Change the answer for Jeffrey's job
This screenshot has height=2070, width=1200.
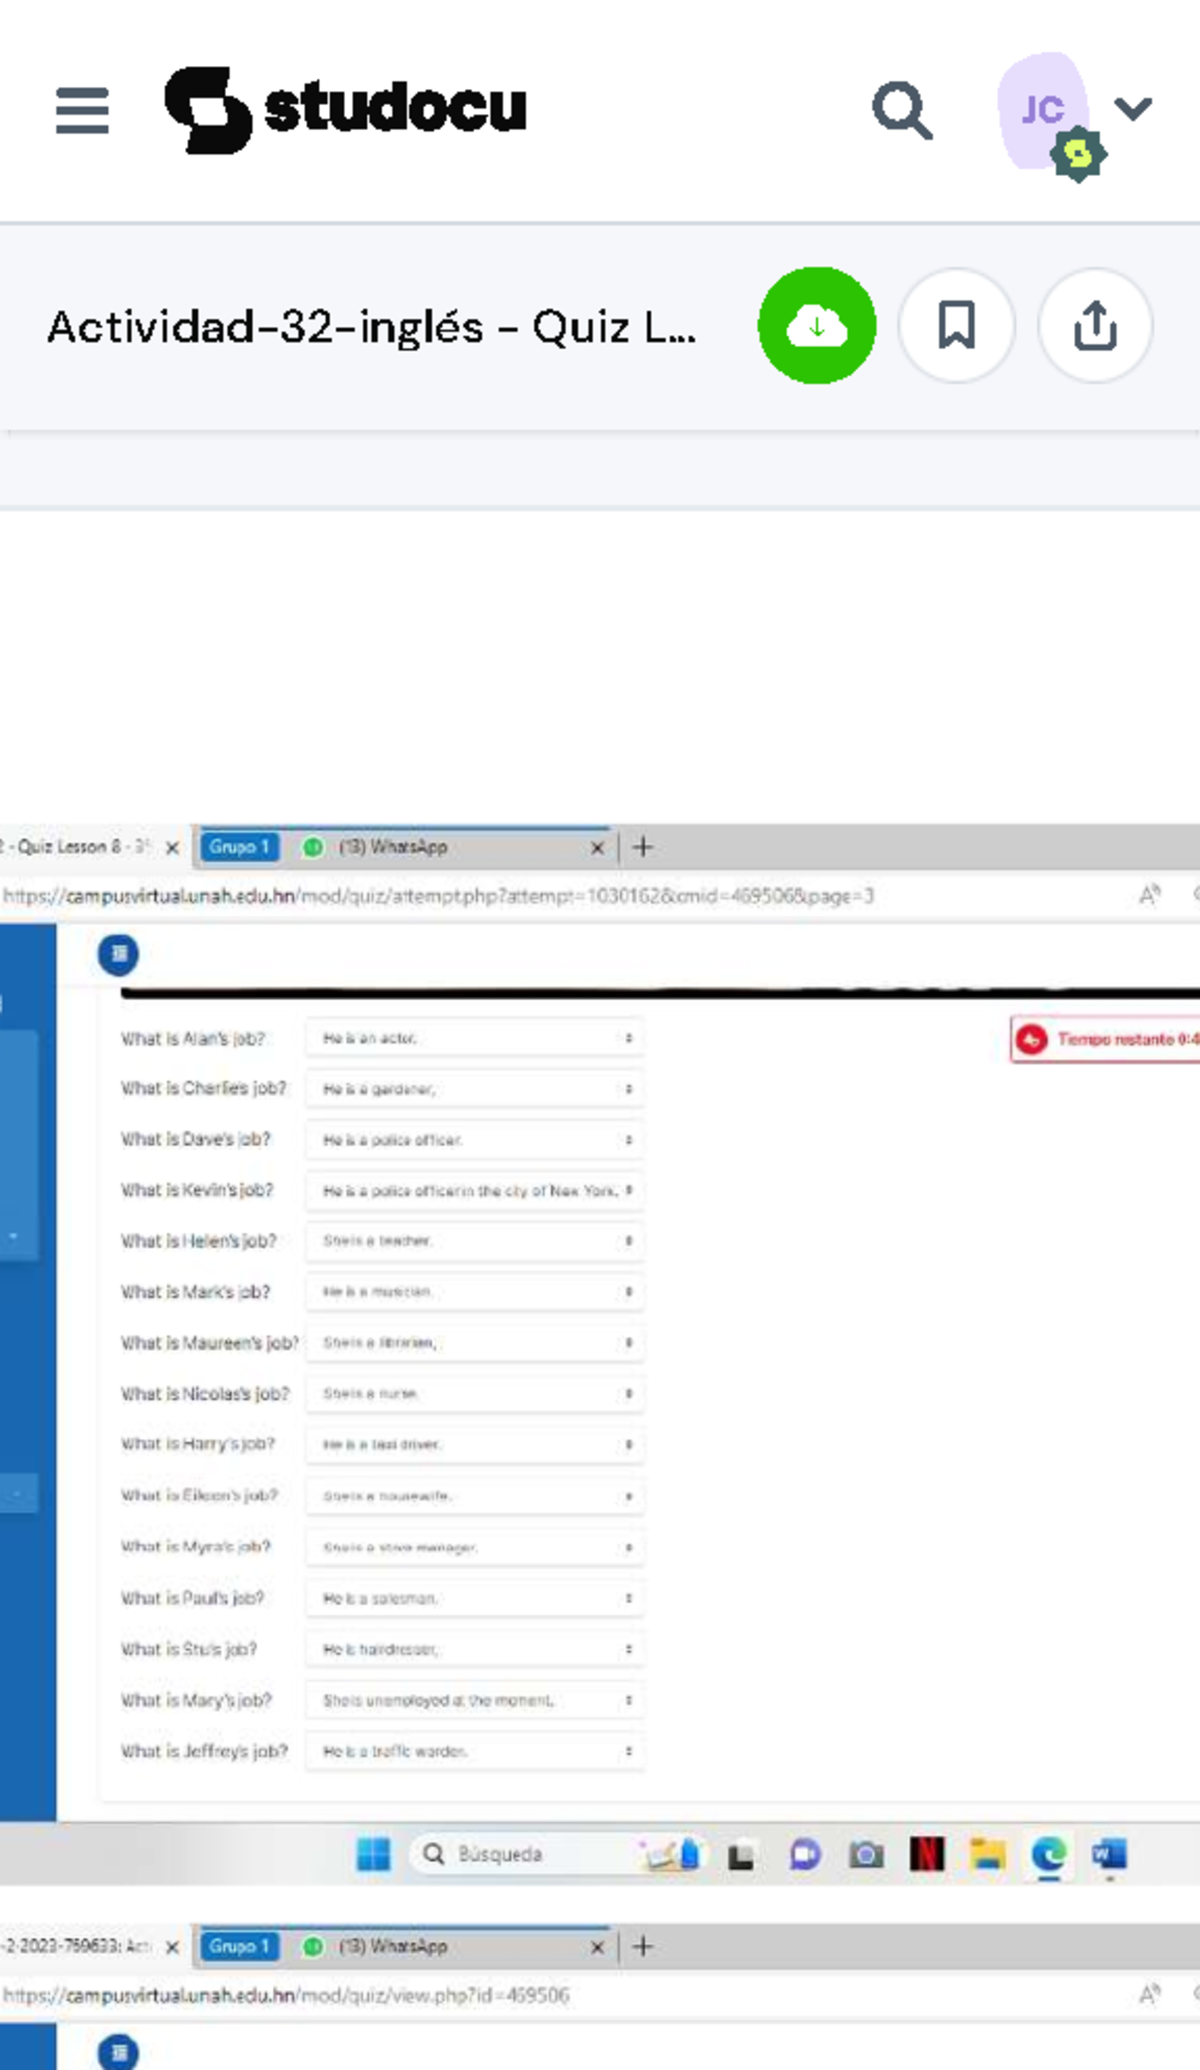tap(474, 1751)
